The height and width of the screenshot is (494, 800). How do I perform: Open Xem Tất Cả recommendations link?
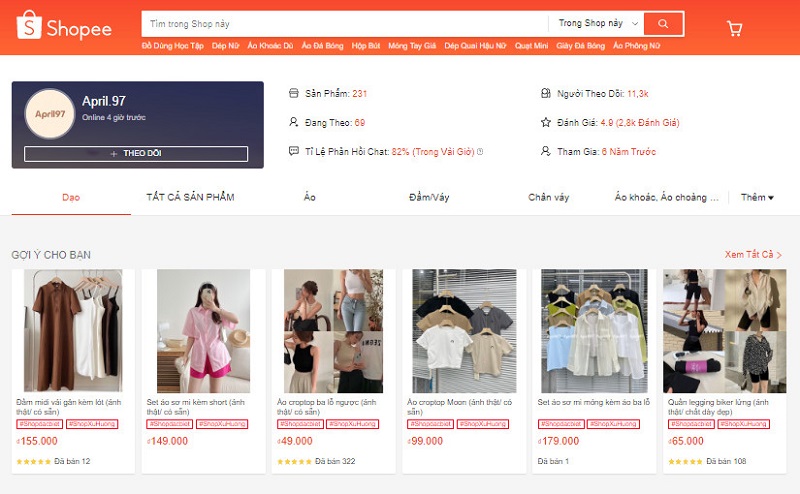tap(753, 255)
